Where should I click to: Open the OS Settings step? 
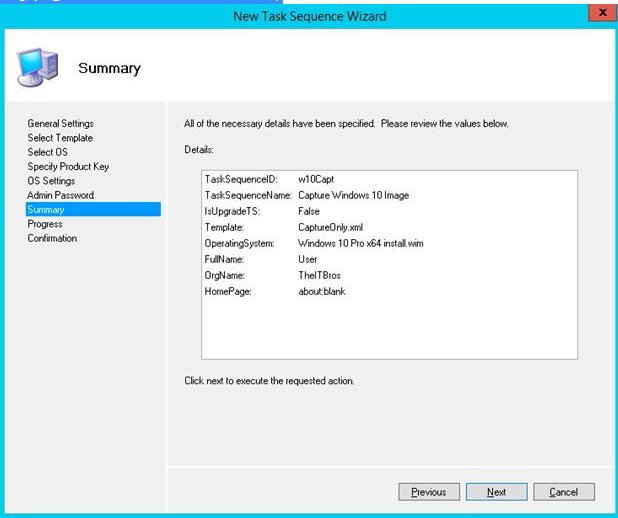point(51,181)
